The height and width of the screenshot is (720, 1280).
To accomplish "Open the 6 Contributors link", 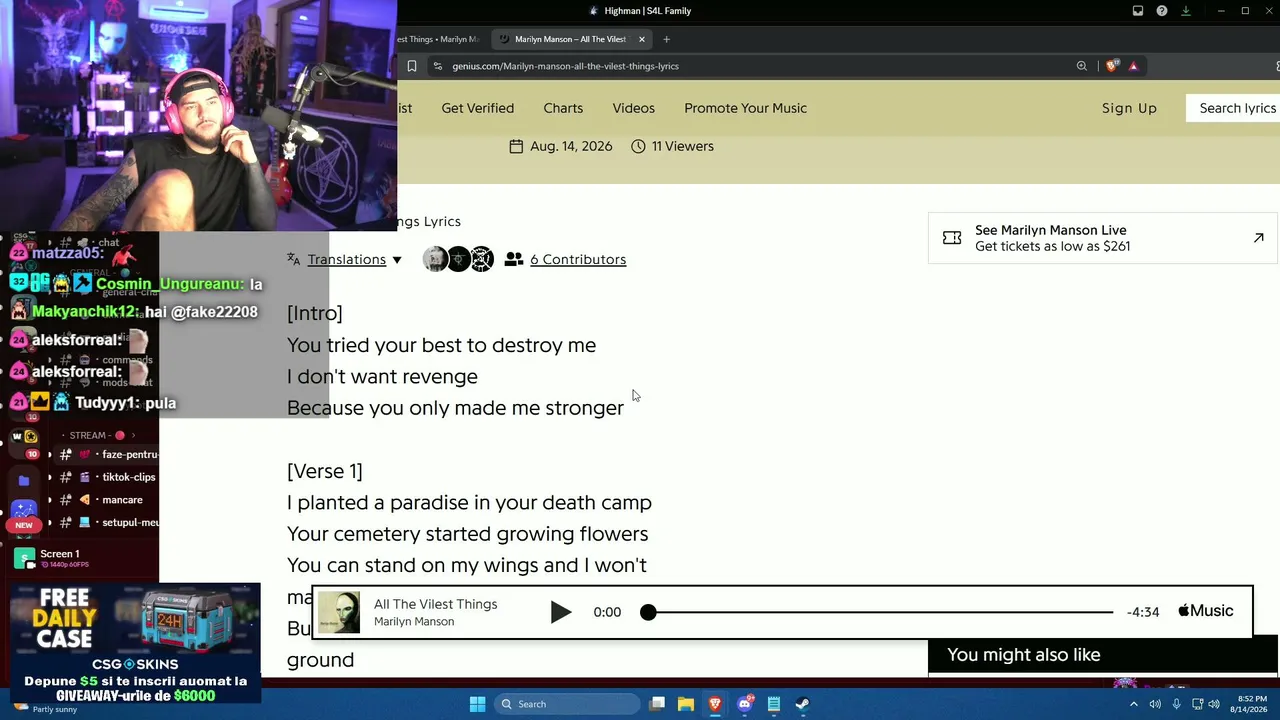I will (578, 259).
